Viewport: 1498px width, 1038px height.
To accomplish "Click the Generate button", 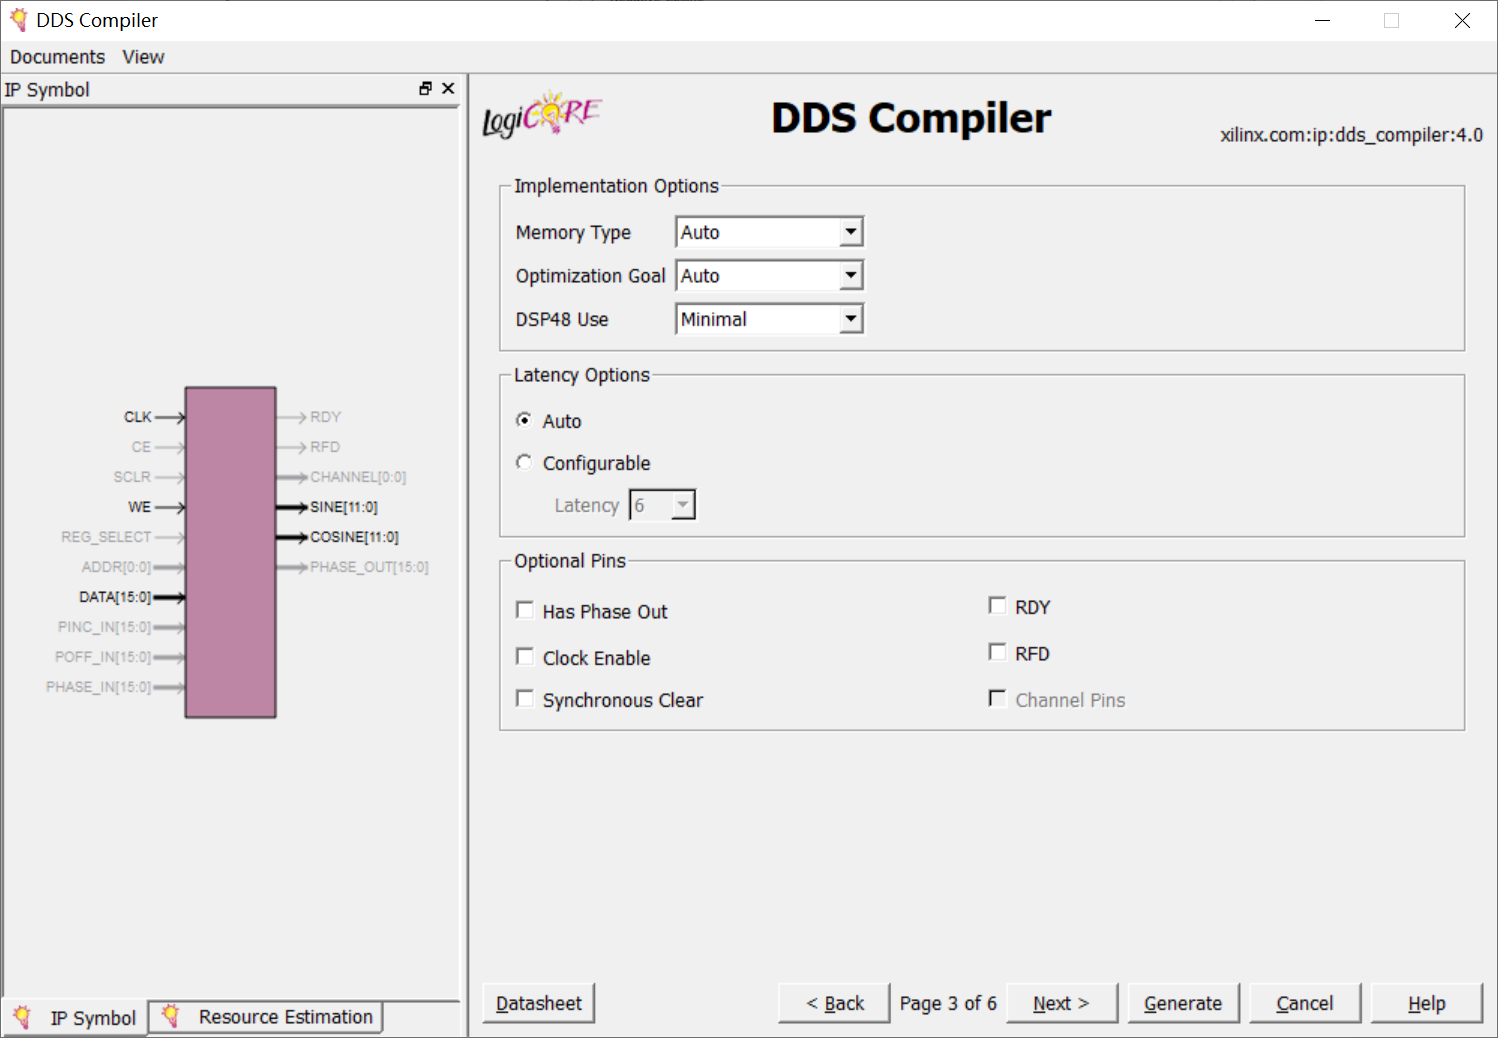I will pyautogui.click(x=1184, y=1003).
